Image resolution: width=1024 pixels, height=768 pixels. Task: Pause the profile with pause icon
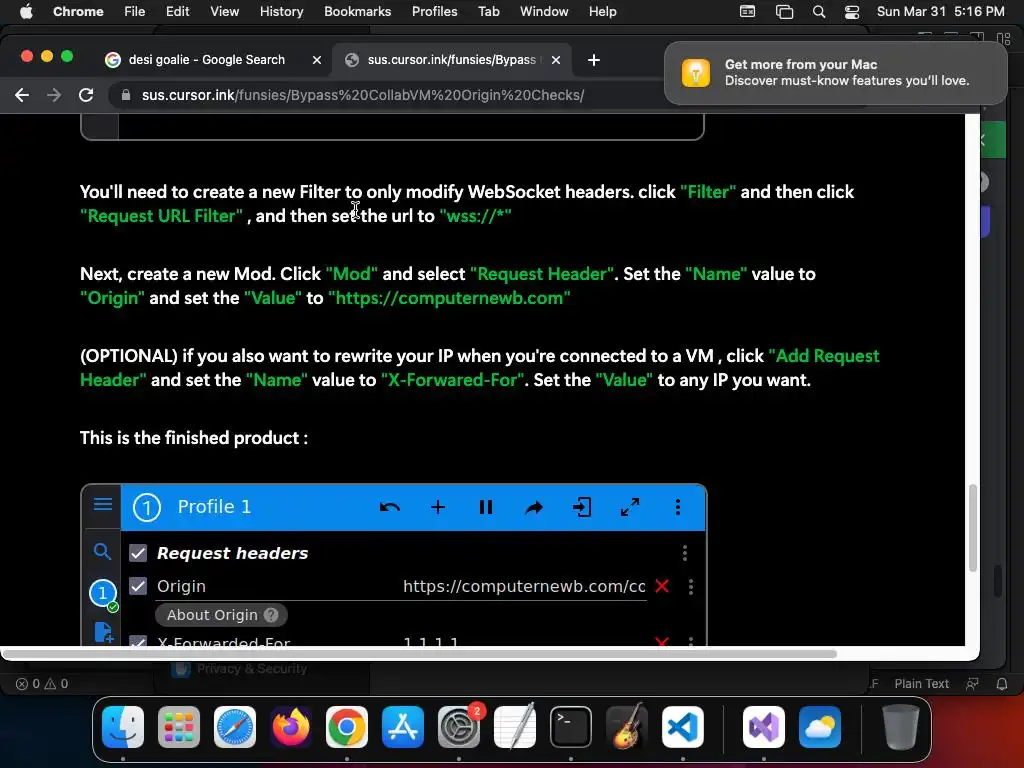(x=486, y=507)
